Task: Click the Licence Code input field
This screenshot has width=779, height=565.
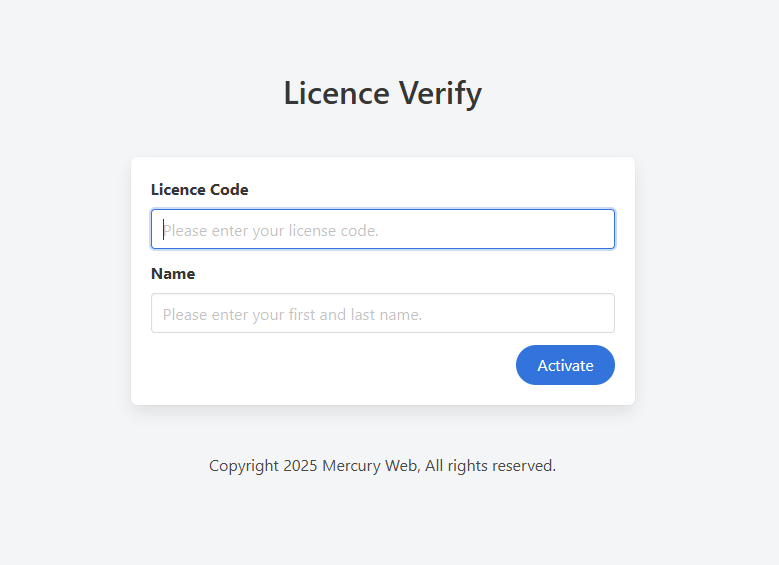Action: point(383,229)
